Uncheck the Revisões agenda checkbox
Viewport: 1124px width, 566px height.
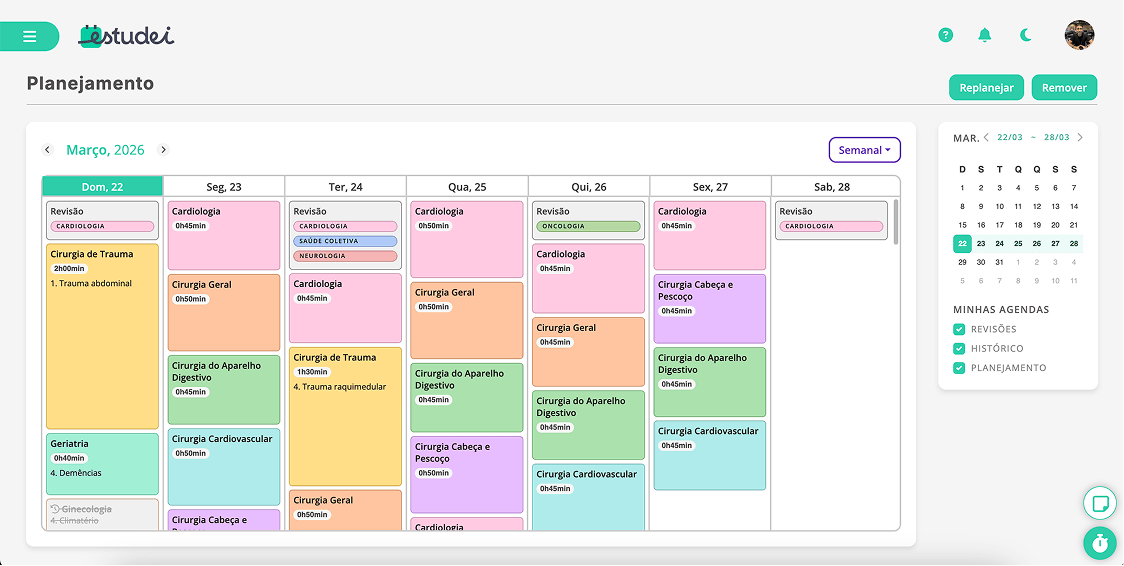959,329
